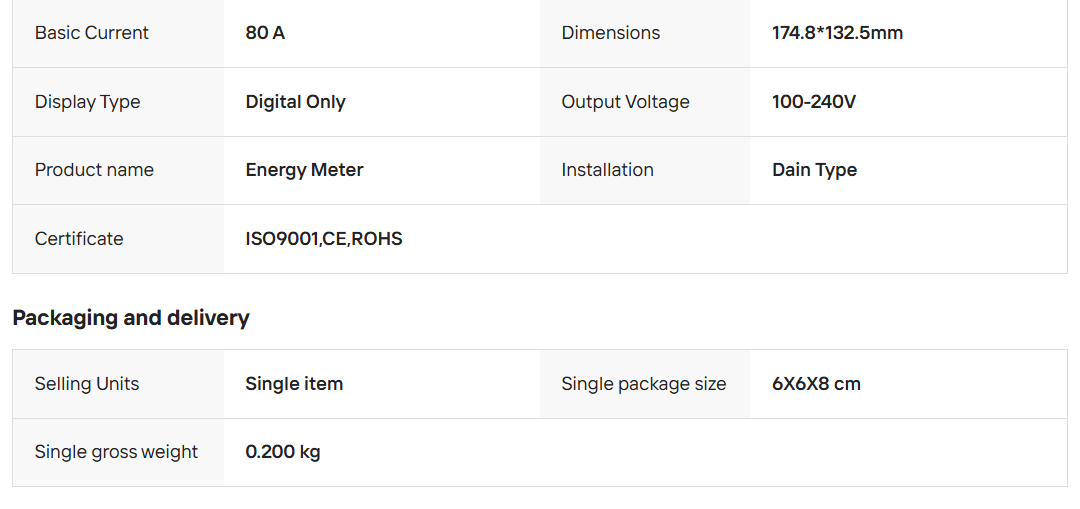Click the Dimensions label
The width and height of the screenshot is (1080, 509).
tap(611, 33)
